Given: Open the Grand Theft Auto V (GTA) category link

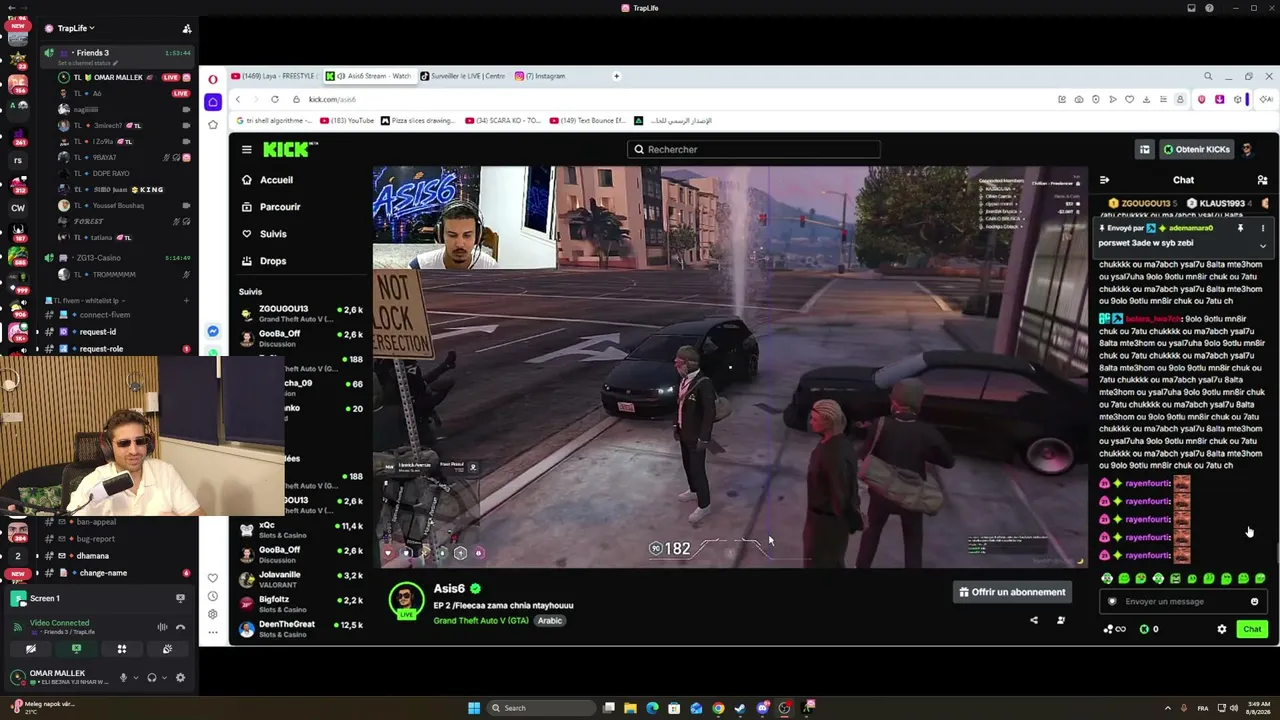Looking at the screenshot, I should [481, 621].
